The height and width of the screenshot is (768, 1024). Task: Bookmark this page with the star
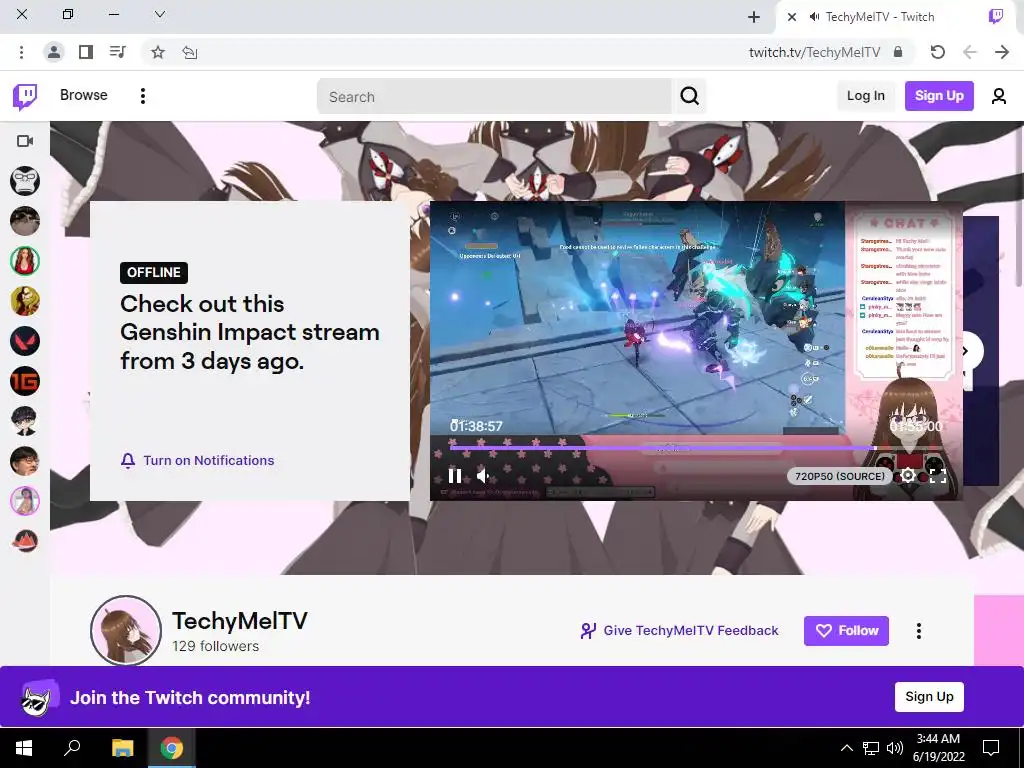point(158,52)
